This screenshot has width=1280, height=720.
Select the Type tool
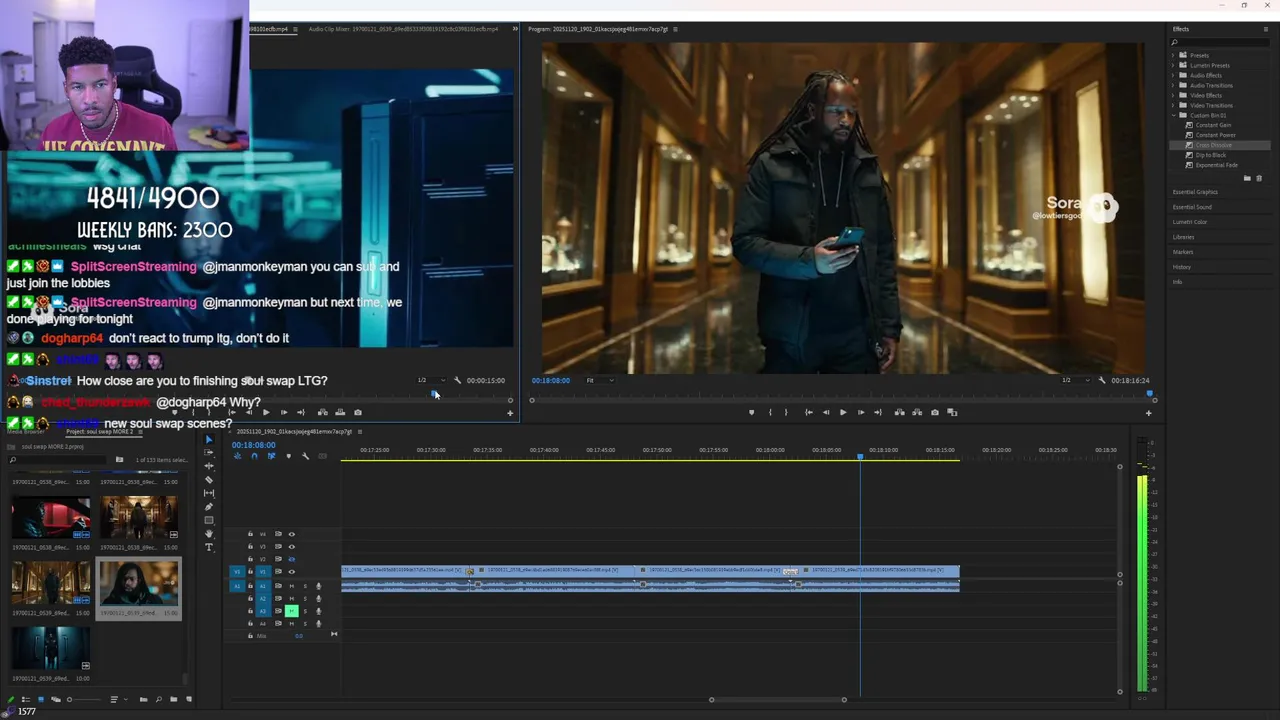coord(209,547)
